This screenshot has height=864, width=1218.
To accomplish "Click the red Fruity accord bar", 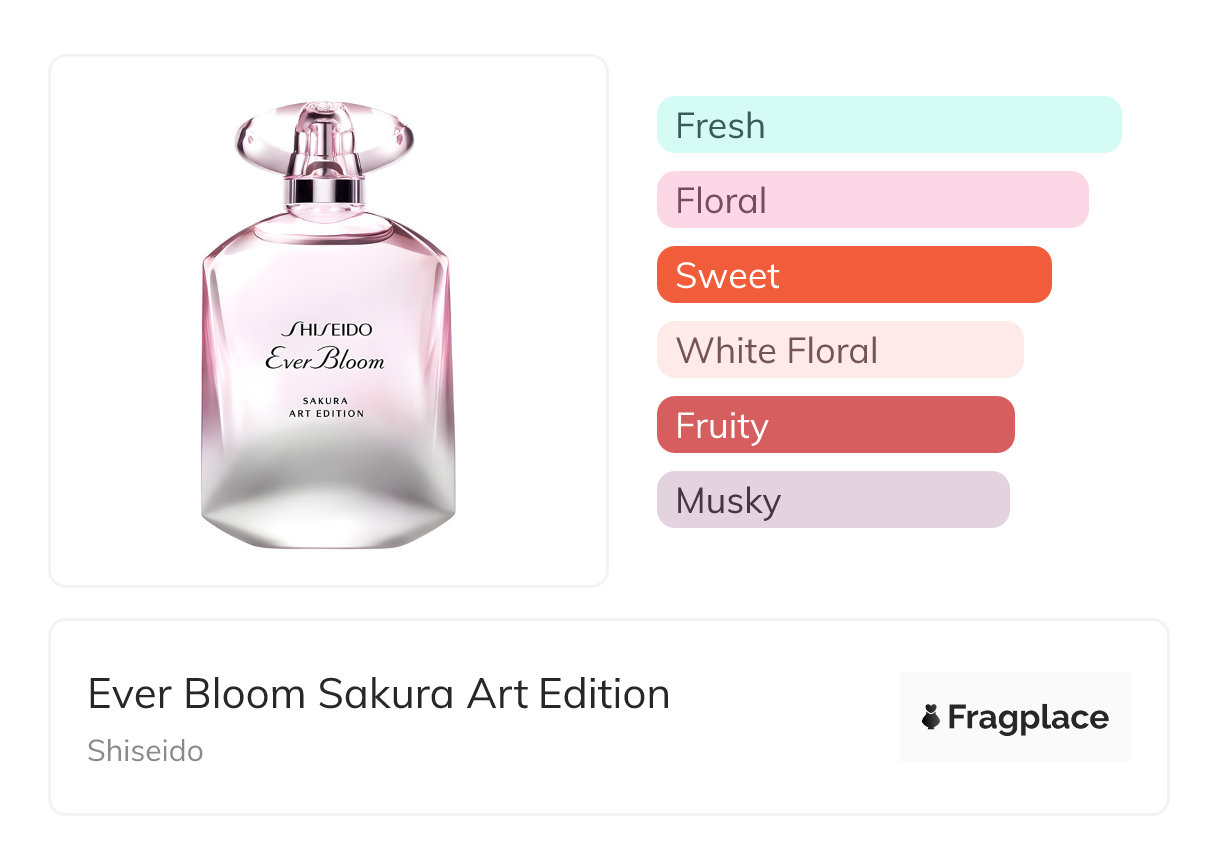I will [835, 425].
